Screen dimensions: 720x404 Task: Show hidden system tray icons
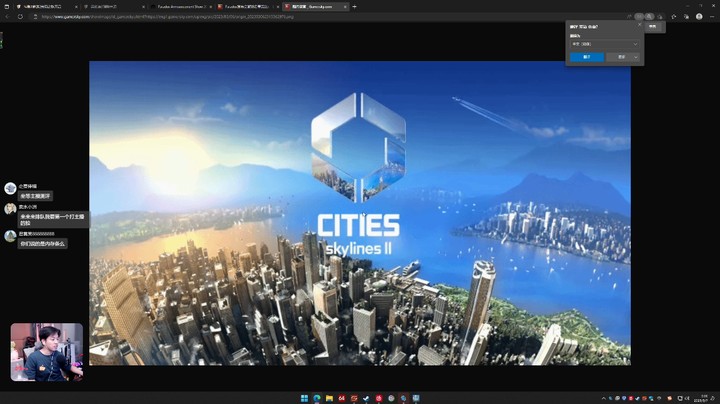tap(603, 398)
